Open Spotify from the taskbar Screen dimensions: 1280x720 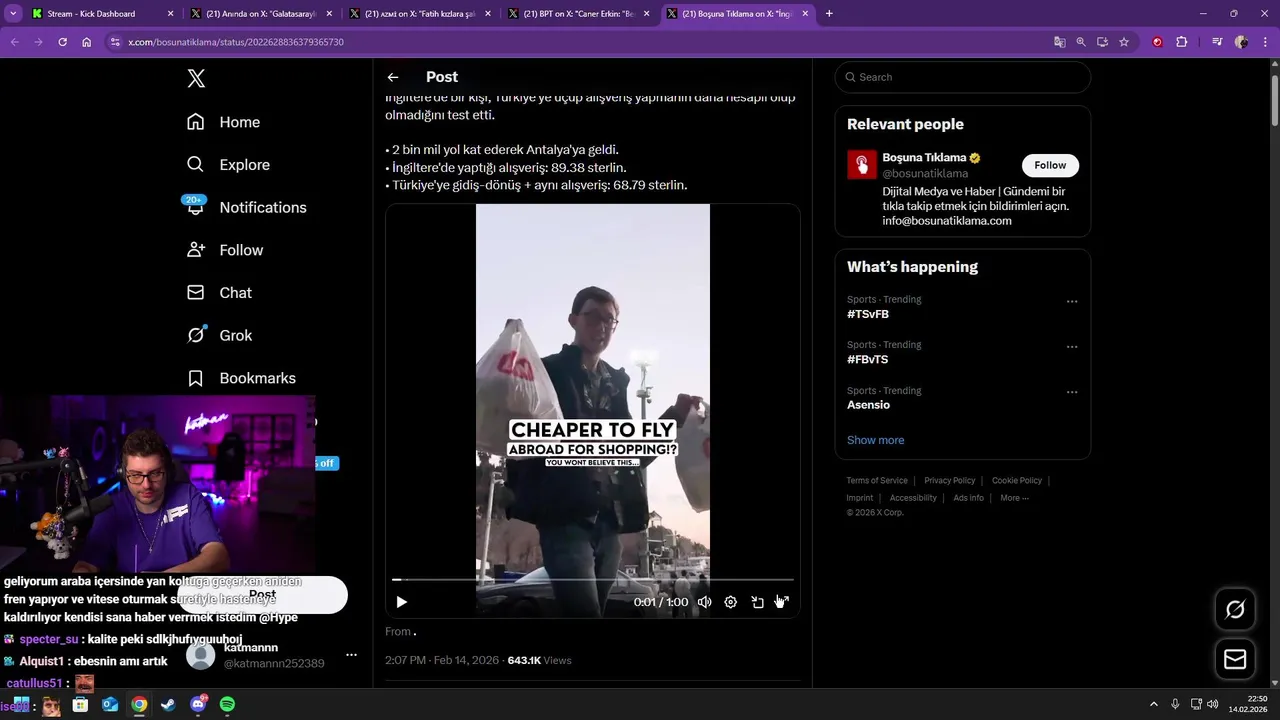pyautogui.click(x=227, y=704)
